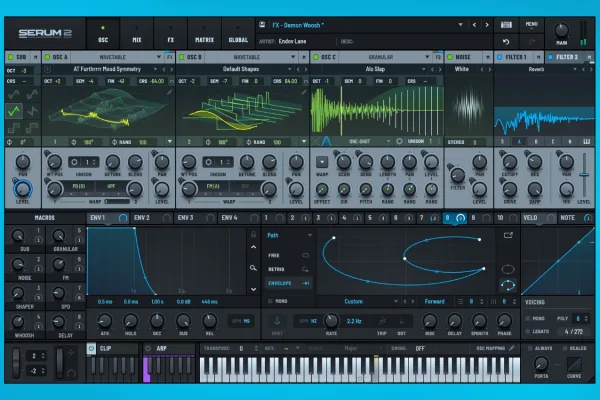Screen dimensions: 600x400
Task: Click the POLY voice count stepper
Action: click(586, 318)
